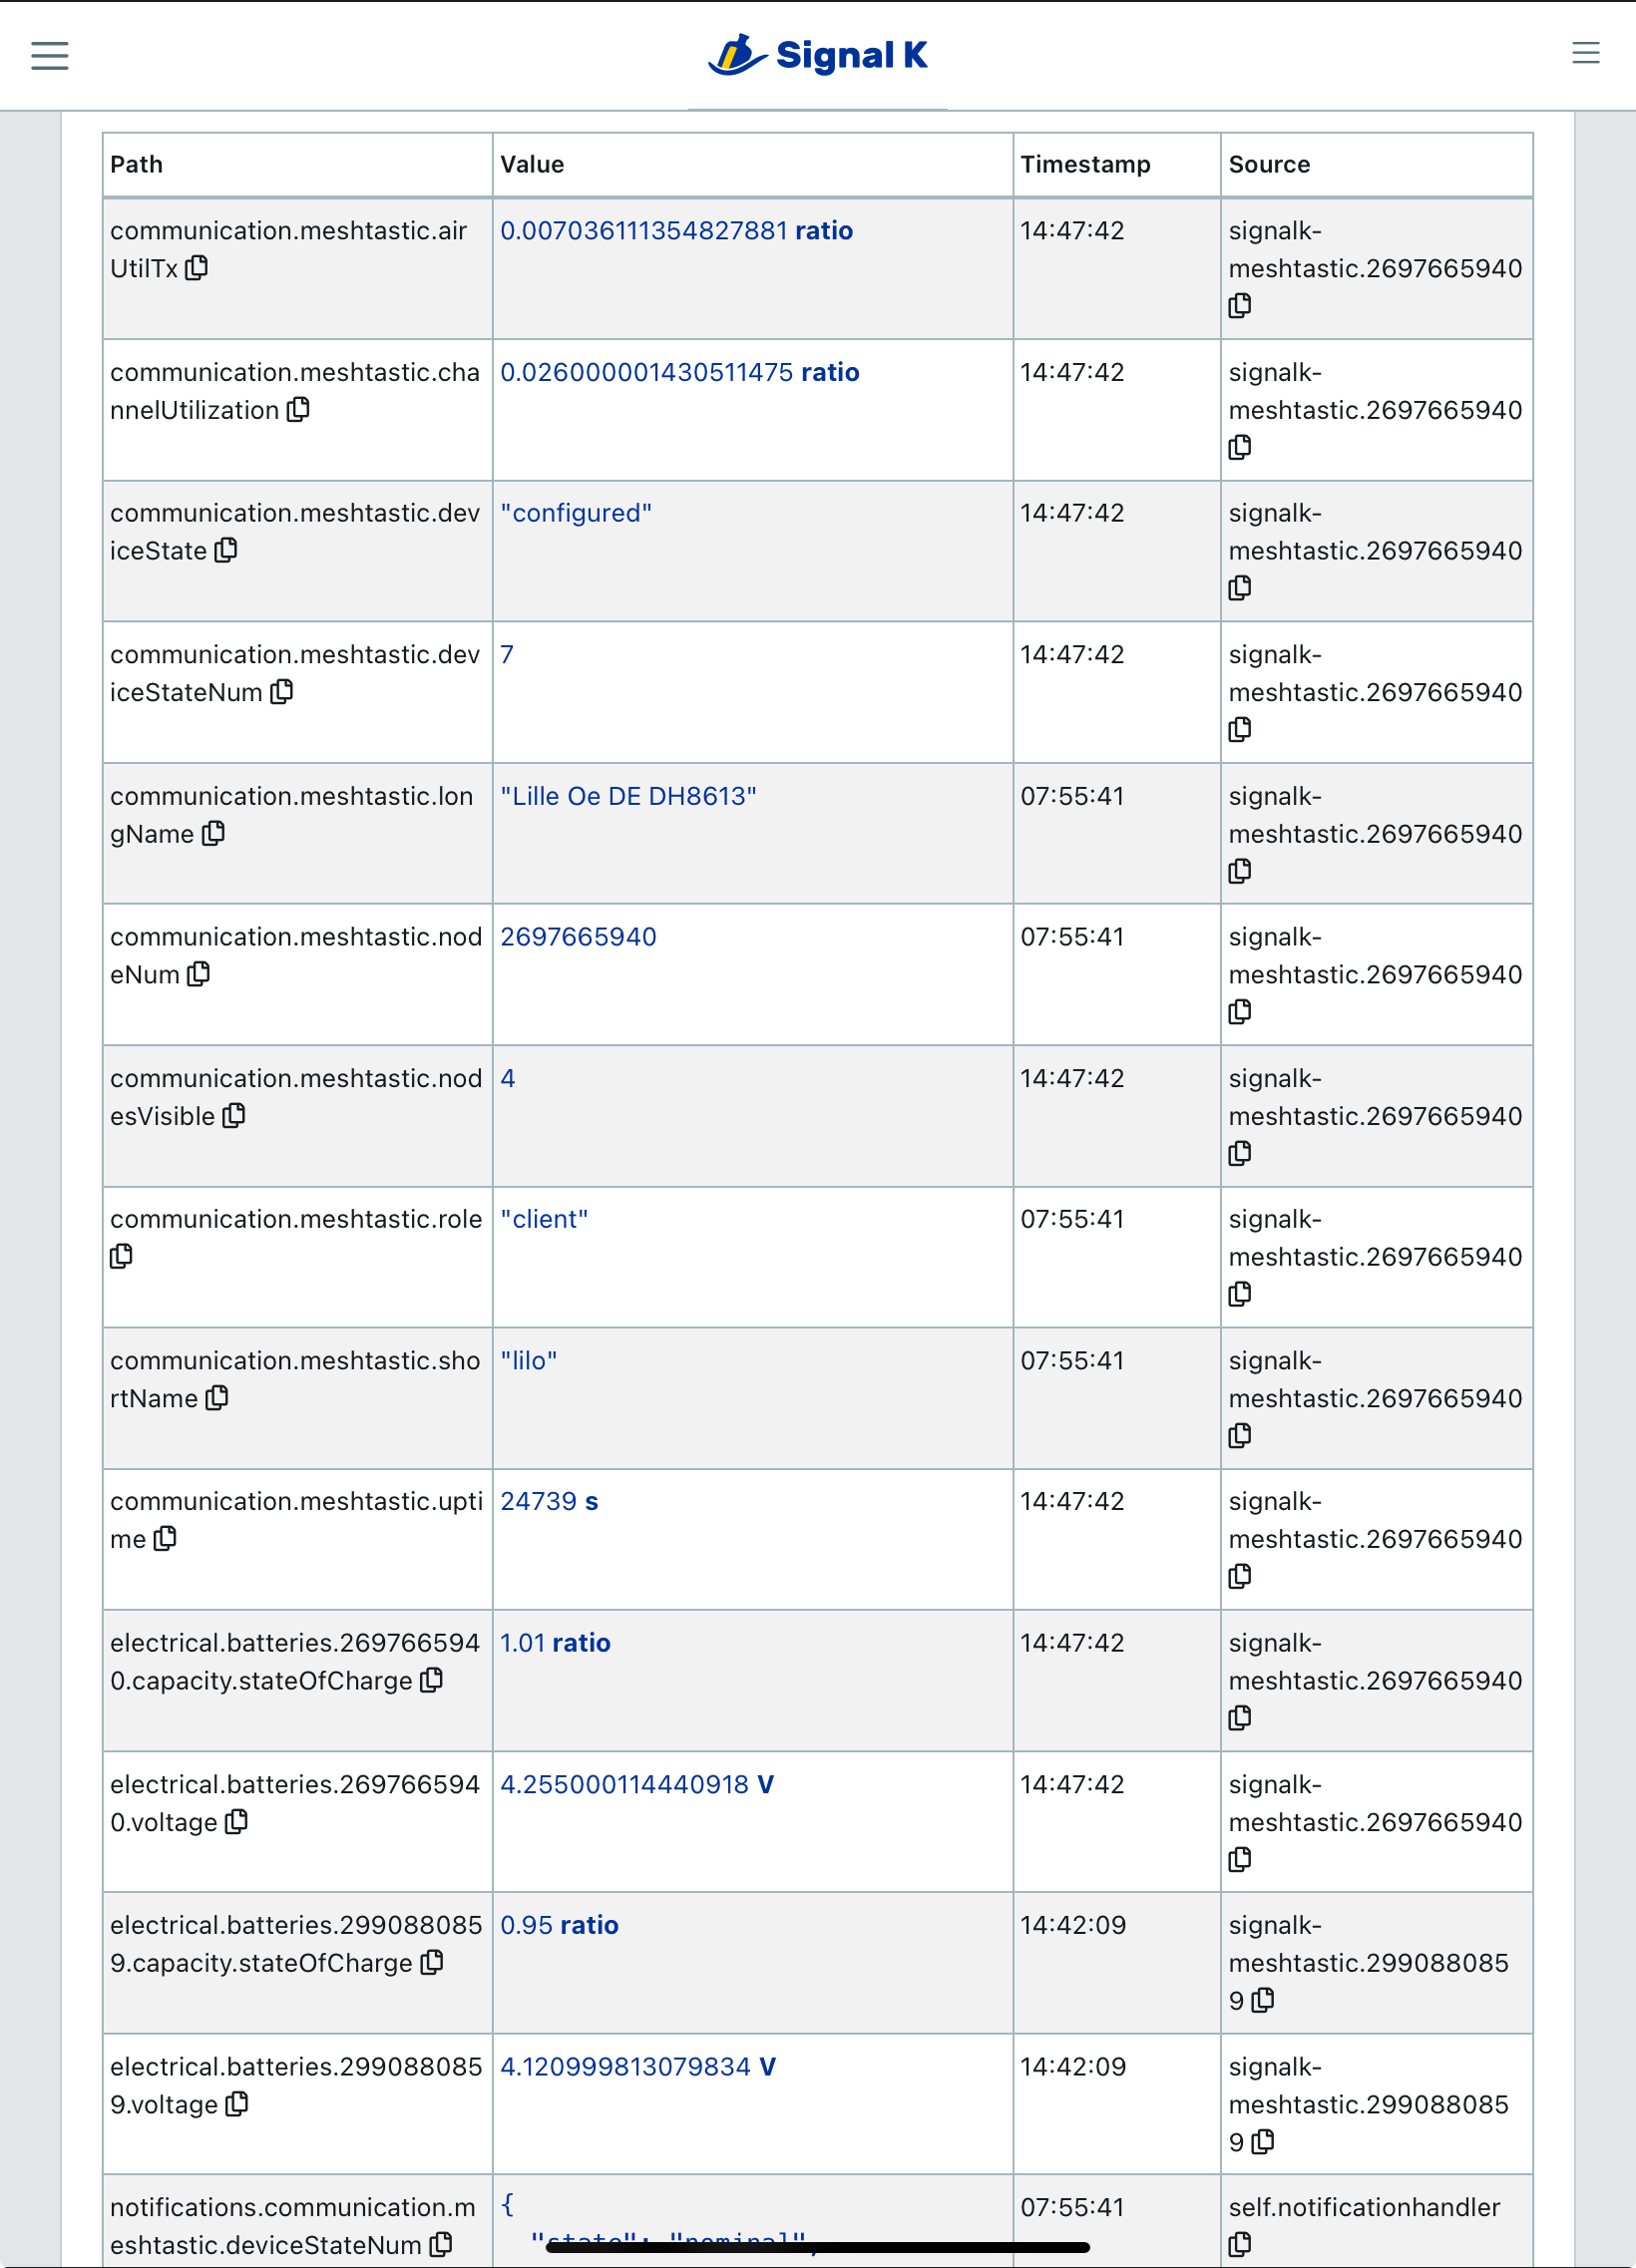Copy the nodesVisible path

[x=233, y=1116]
